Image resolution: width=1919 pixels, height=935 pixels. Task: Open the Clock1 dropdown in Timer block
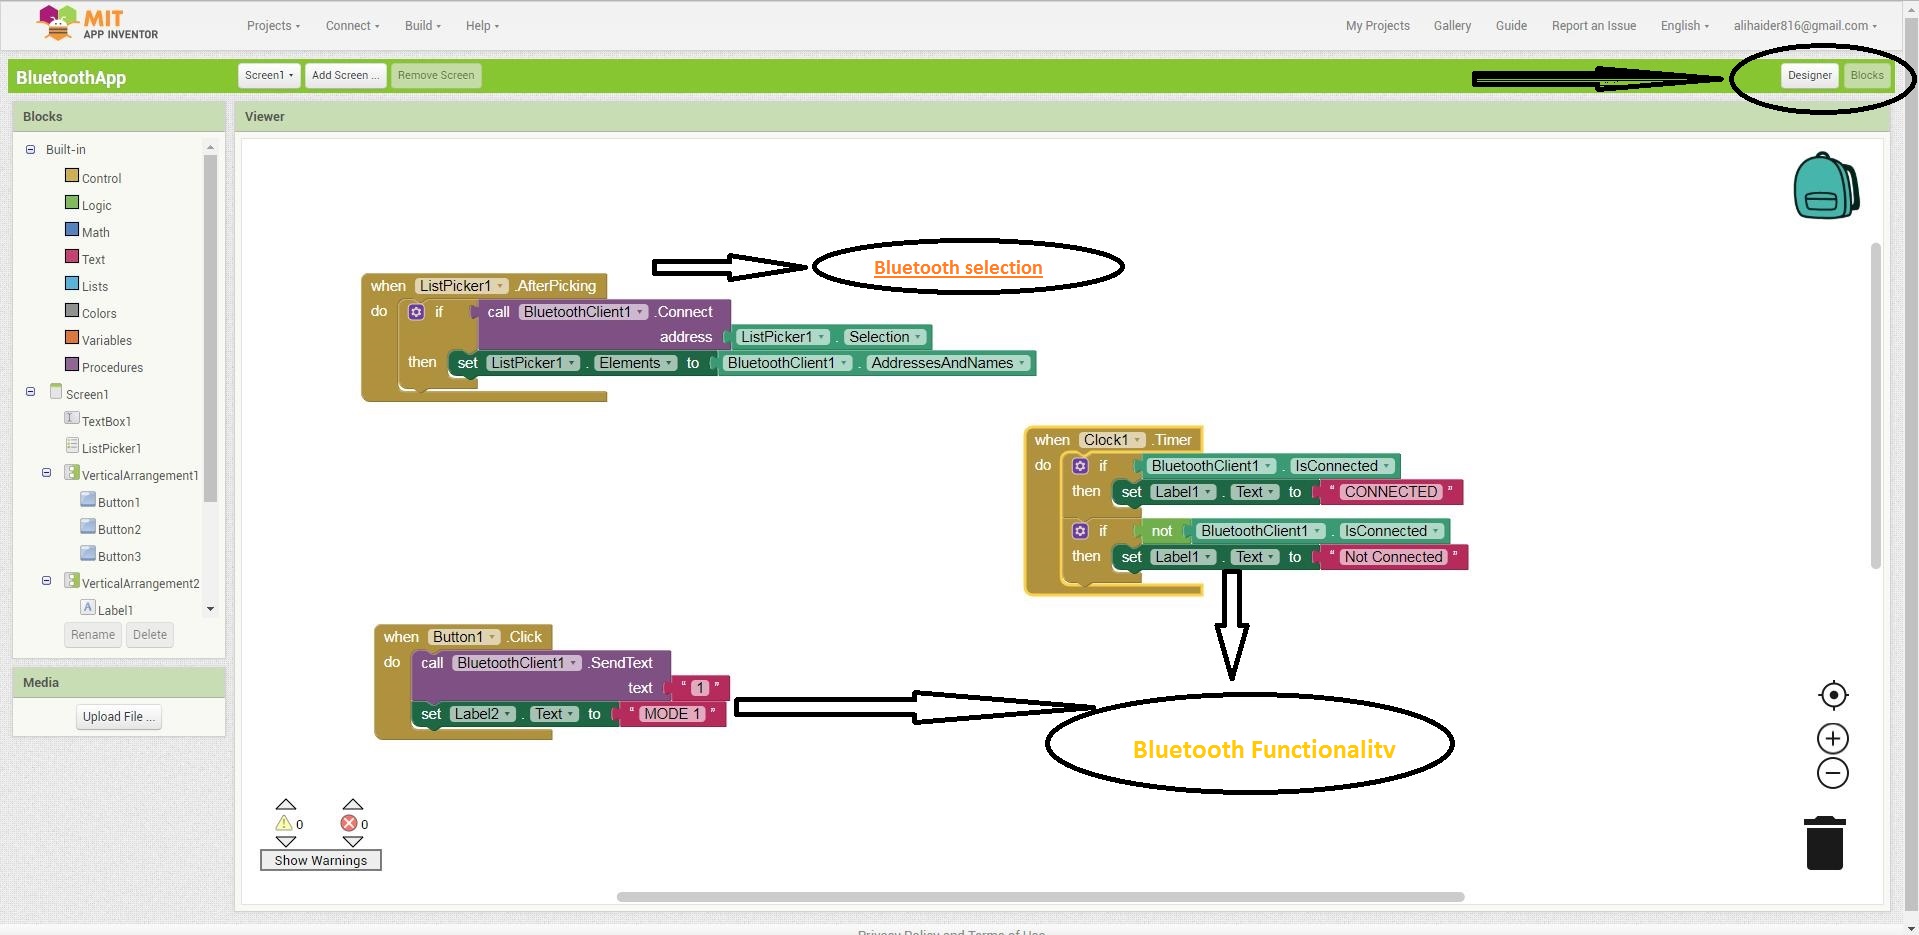tap(1112, 440)
